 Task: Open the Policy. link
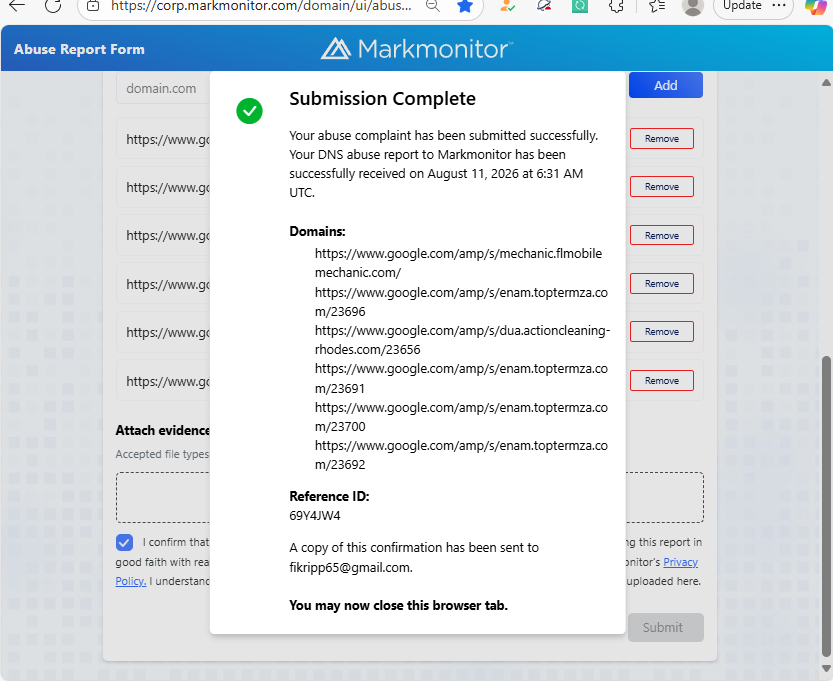(x=131, y=581)
